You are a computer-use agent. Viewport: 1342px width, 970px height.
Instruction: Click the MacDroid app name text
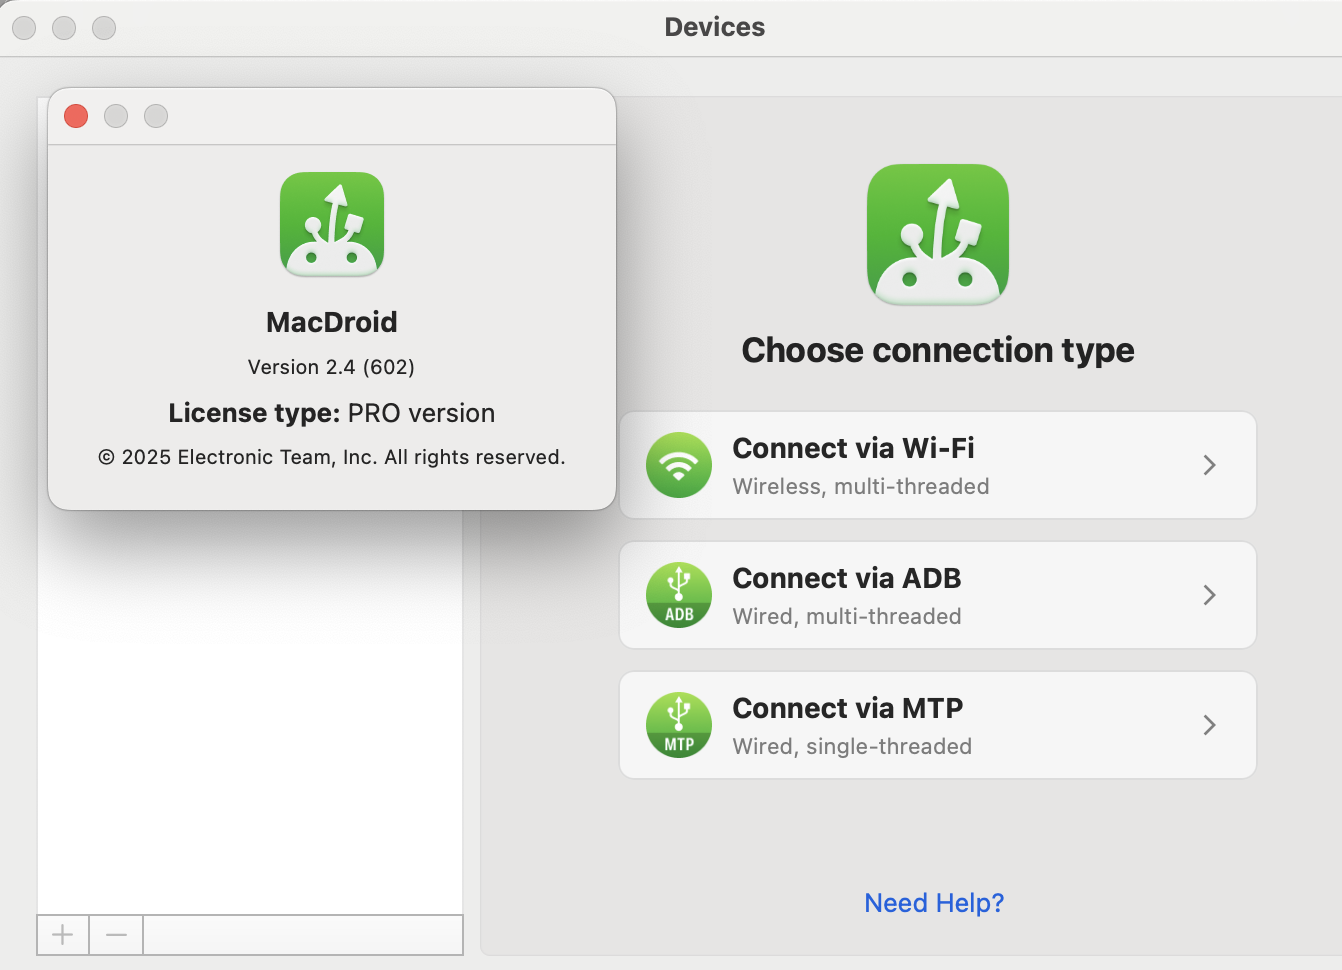point(332,322)
